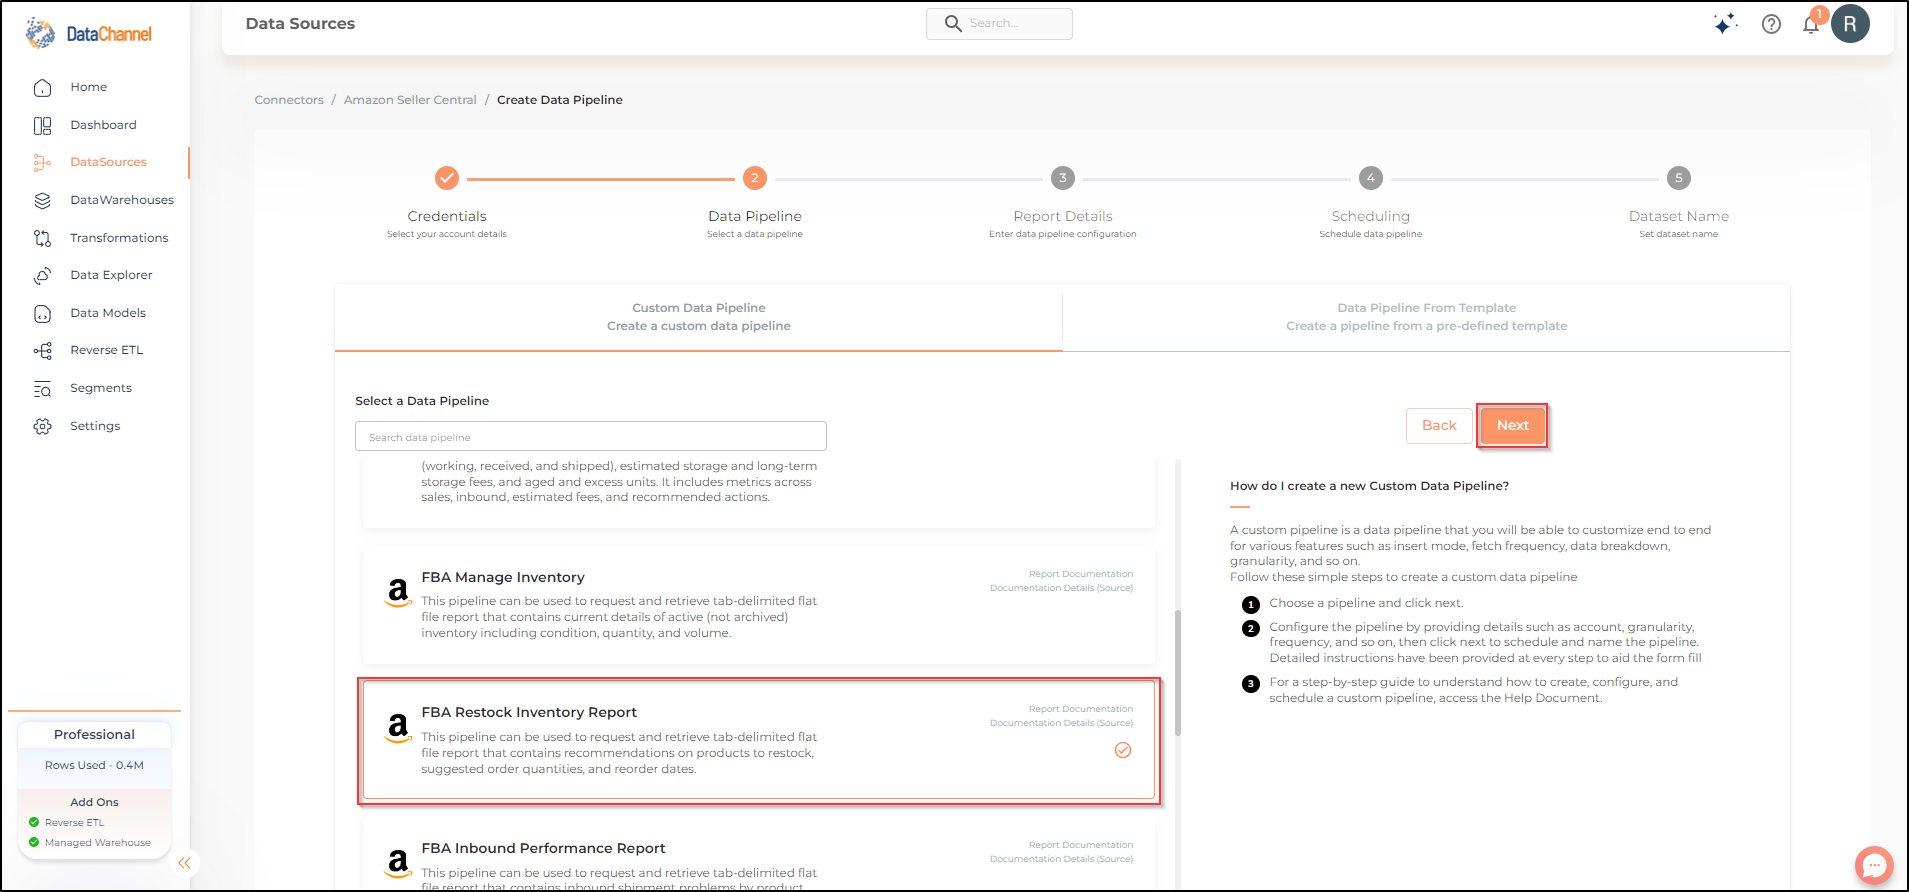The image size is (1909, 892).
Task: Click the pipeline list scrollbar
Action: (x=1178, y=673)
